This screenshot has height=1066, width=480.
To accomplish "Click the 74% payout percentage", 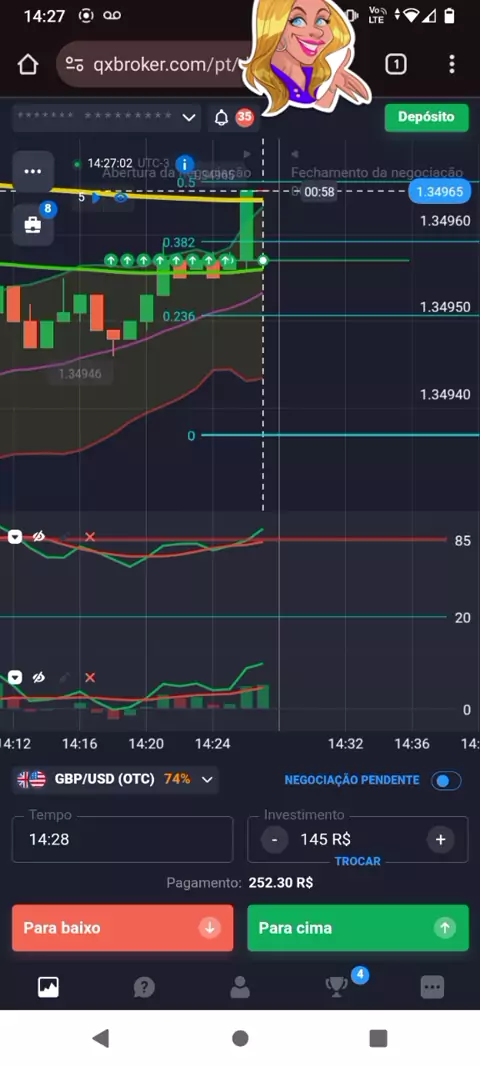I will [177, 779].
